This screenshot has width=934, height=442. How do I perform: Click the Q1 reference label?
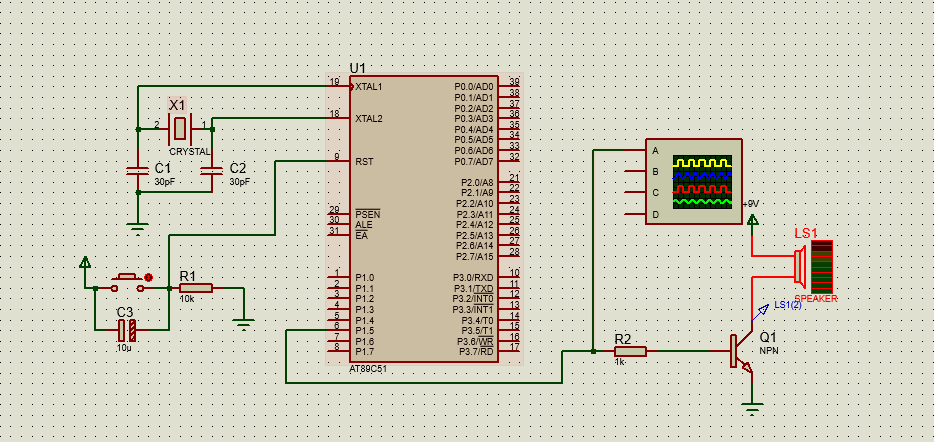coord(768,337)
